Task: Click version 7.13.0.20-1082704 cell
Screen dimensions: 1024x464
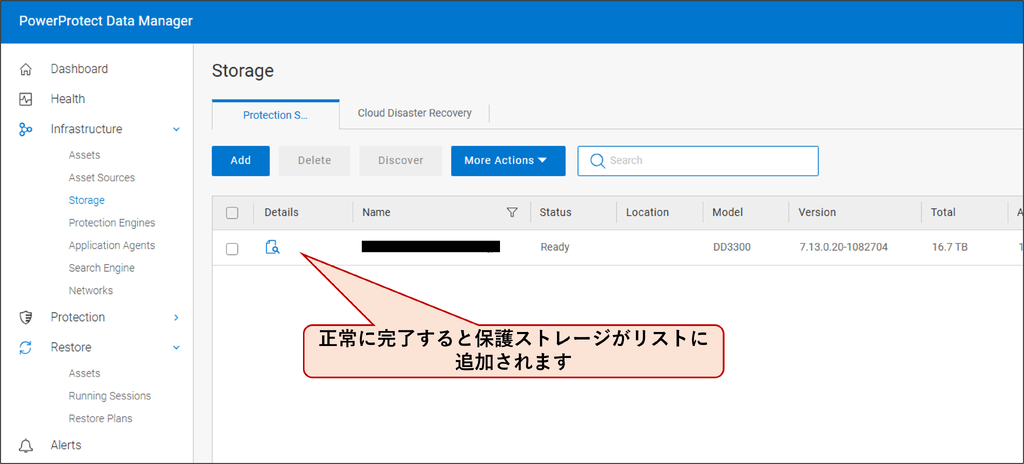Action: coord(843,247)
